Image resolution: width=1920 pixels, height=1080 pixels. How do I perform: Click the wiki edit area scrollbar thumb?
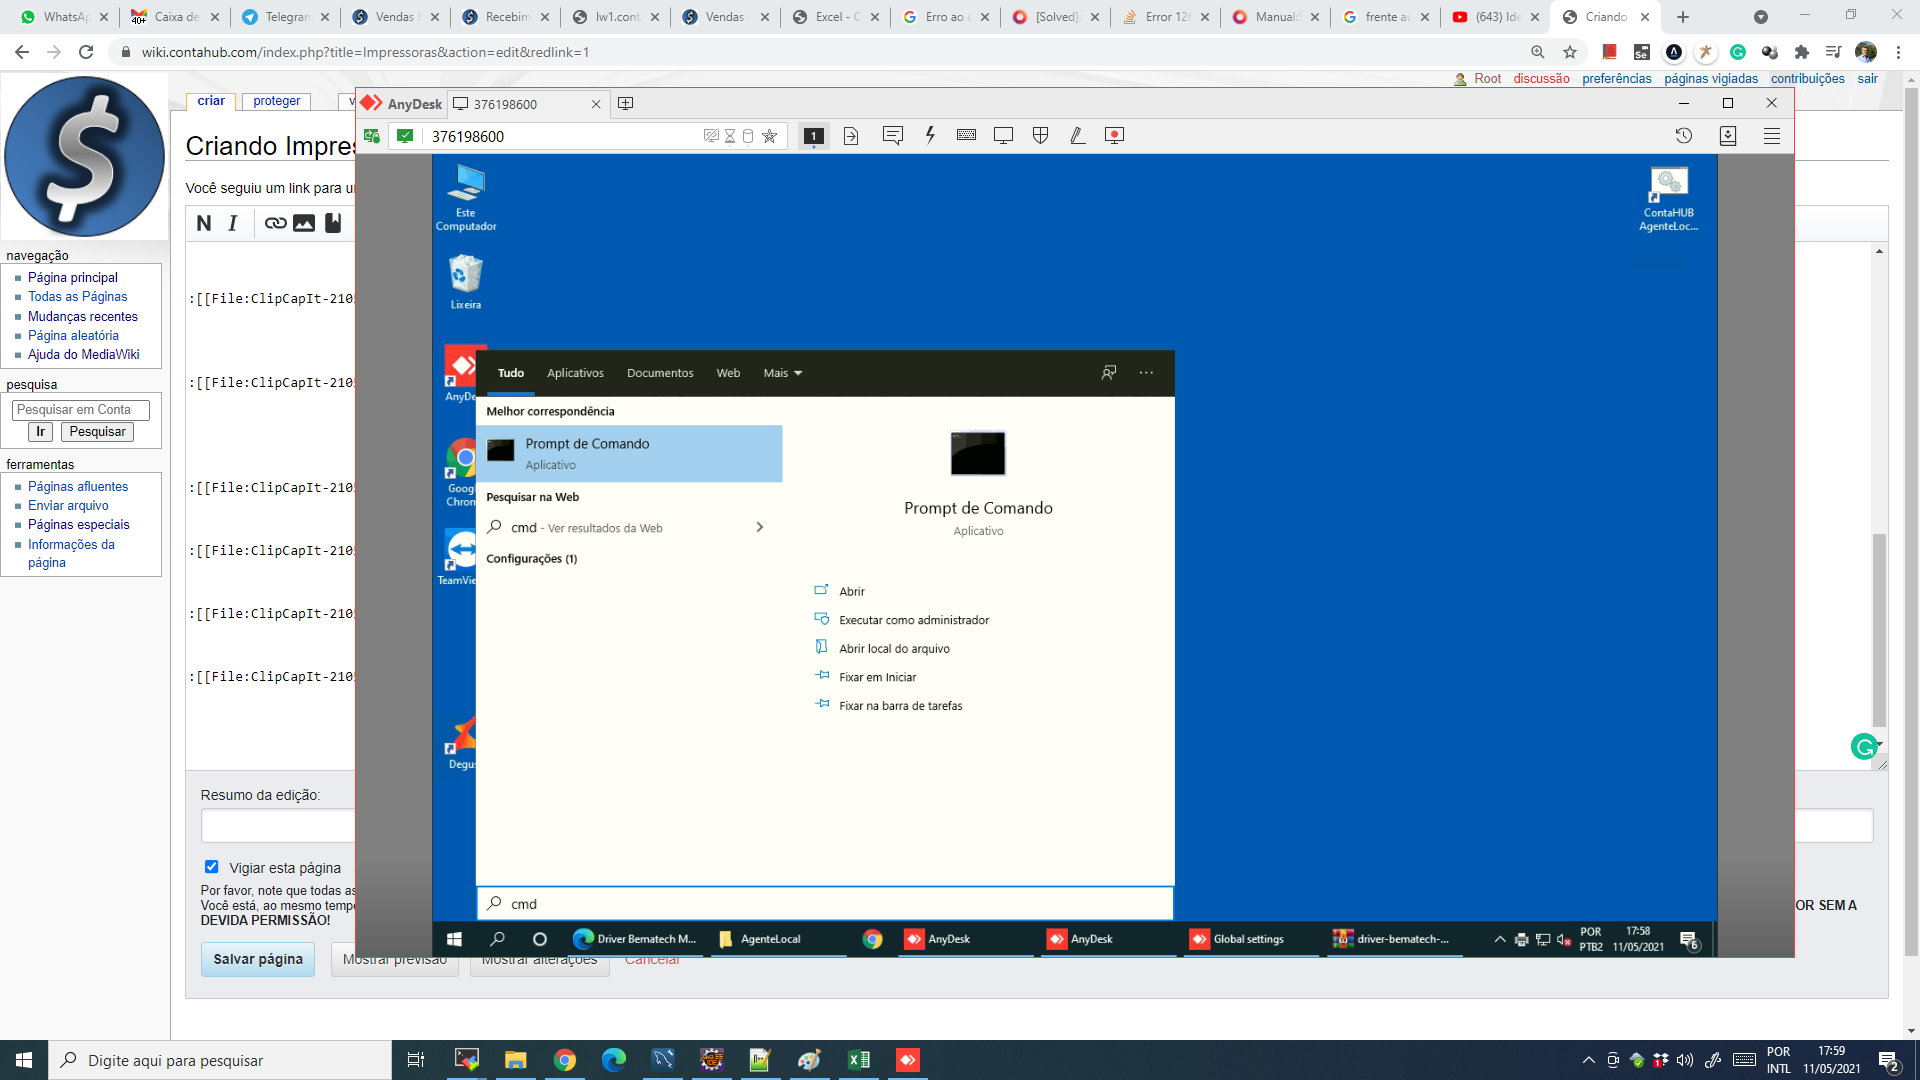[1879, 630]
